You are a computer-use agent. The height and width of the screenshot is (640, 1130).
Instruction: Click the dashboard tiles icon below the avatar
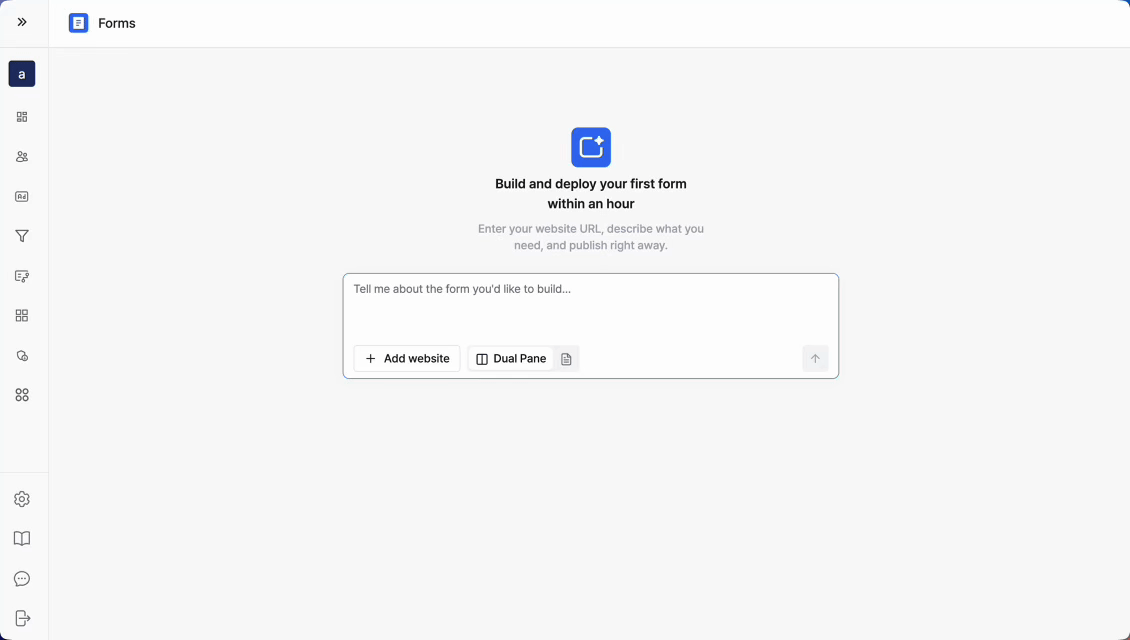(x=22, y=117)
